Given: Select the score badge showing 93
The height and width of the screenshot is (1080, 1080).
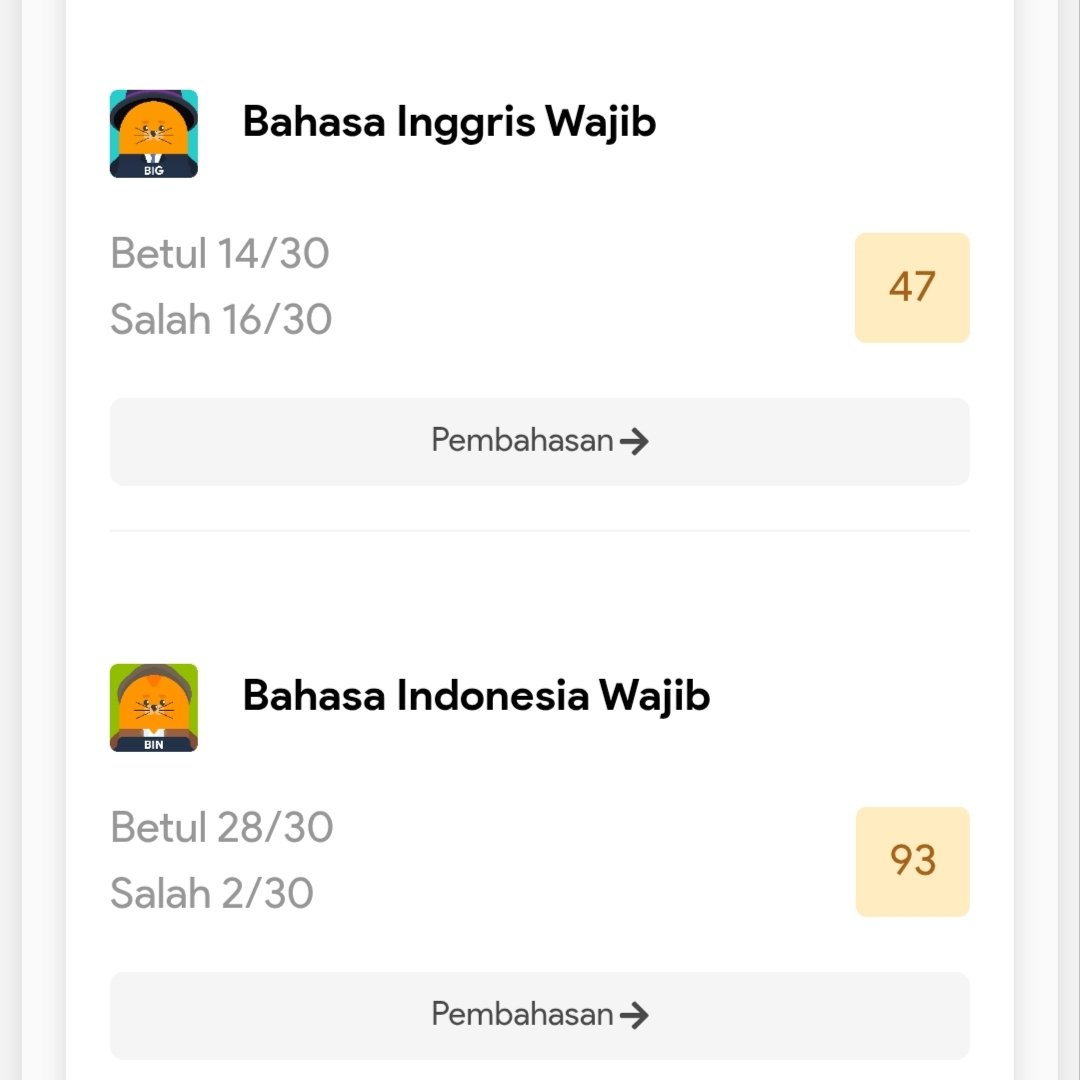Looking at the screenshot, I should click(913, 861).
